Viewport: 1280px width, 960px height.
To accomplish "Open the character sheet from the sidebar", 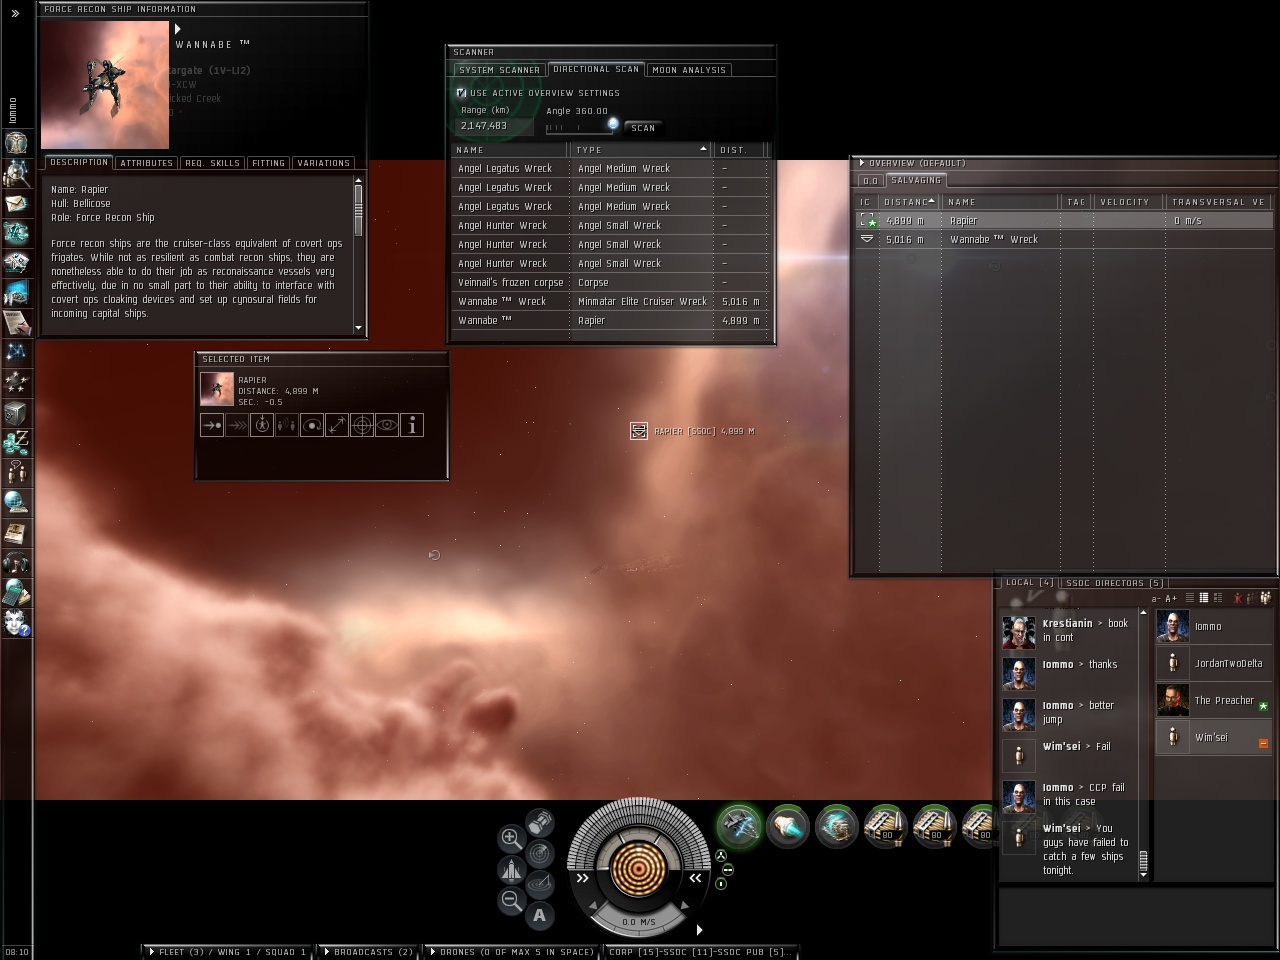I will (x=16, y=142).
